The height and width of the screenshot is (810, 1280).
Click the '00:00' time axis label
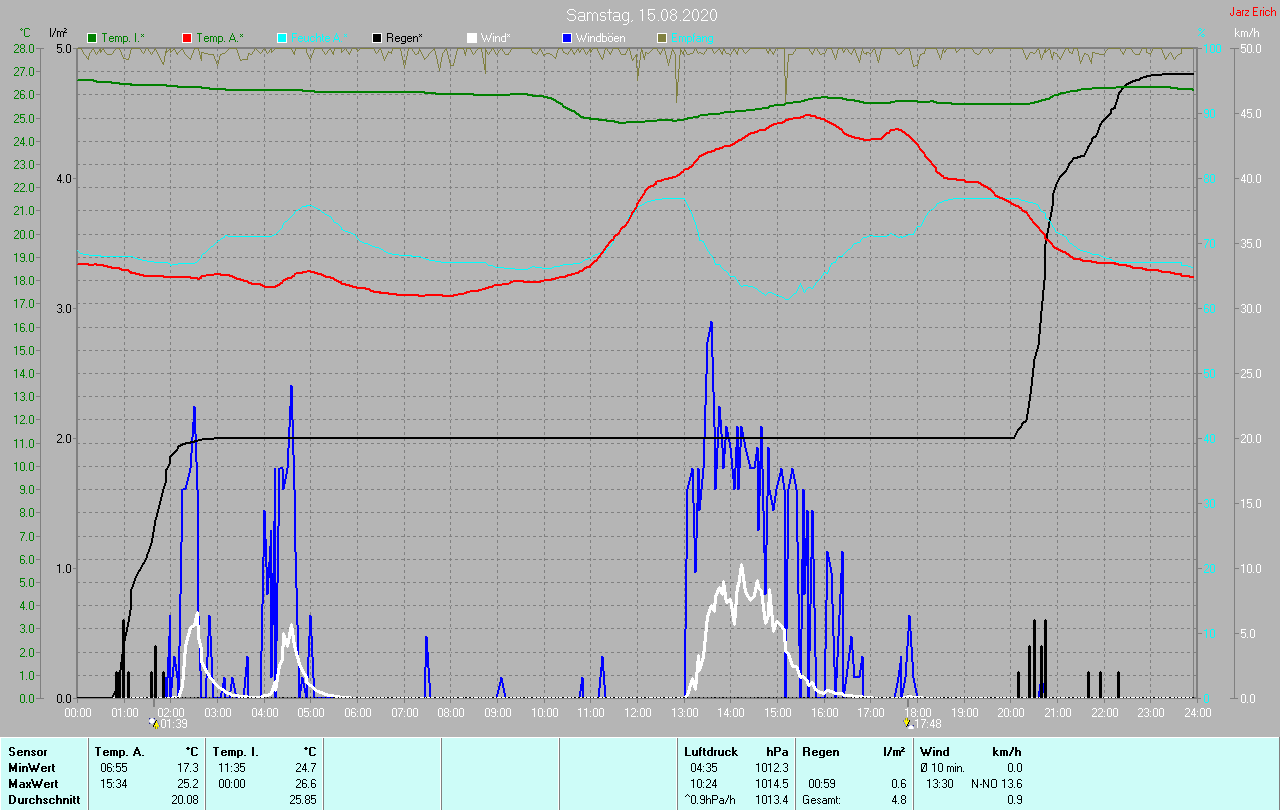point(78,712)
